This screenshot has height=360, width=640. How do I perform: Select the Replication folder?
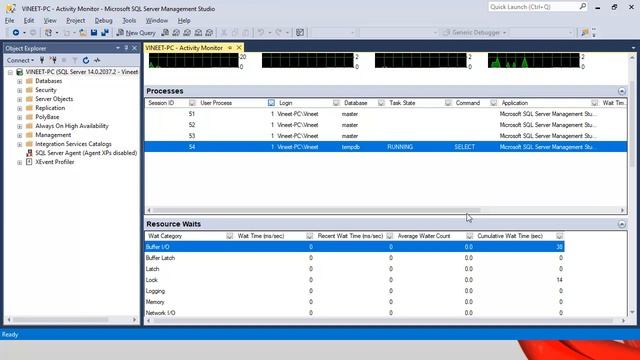pos(50,108)
